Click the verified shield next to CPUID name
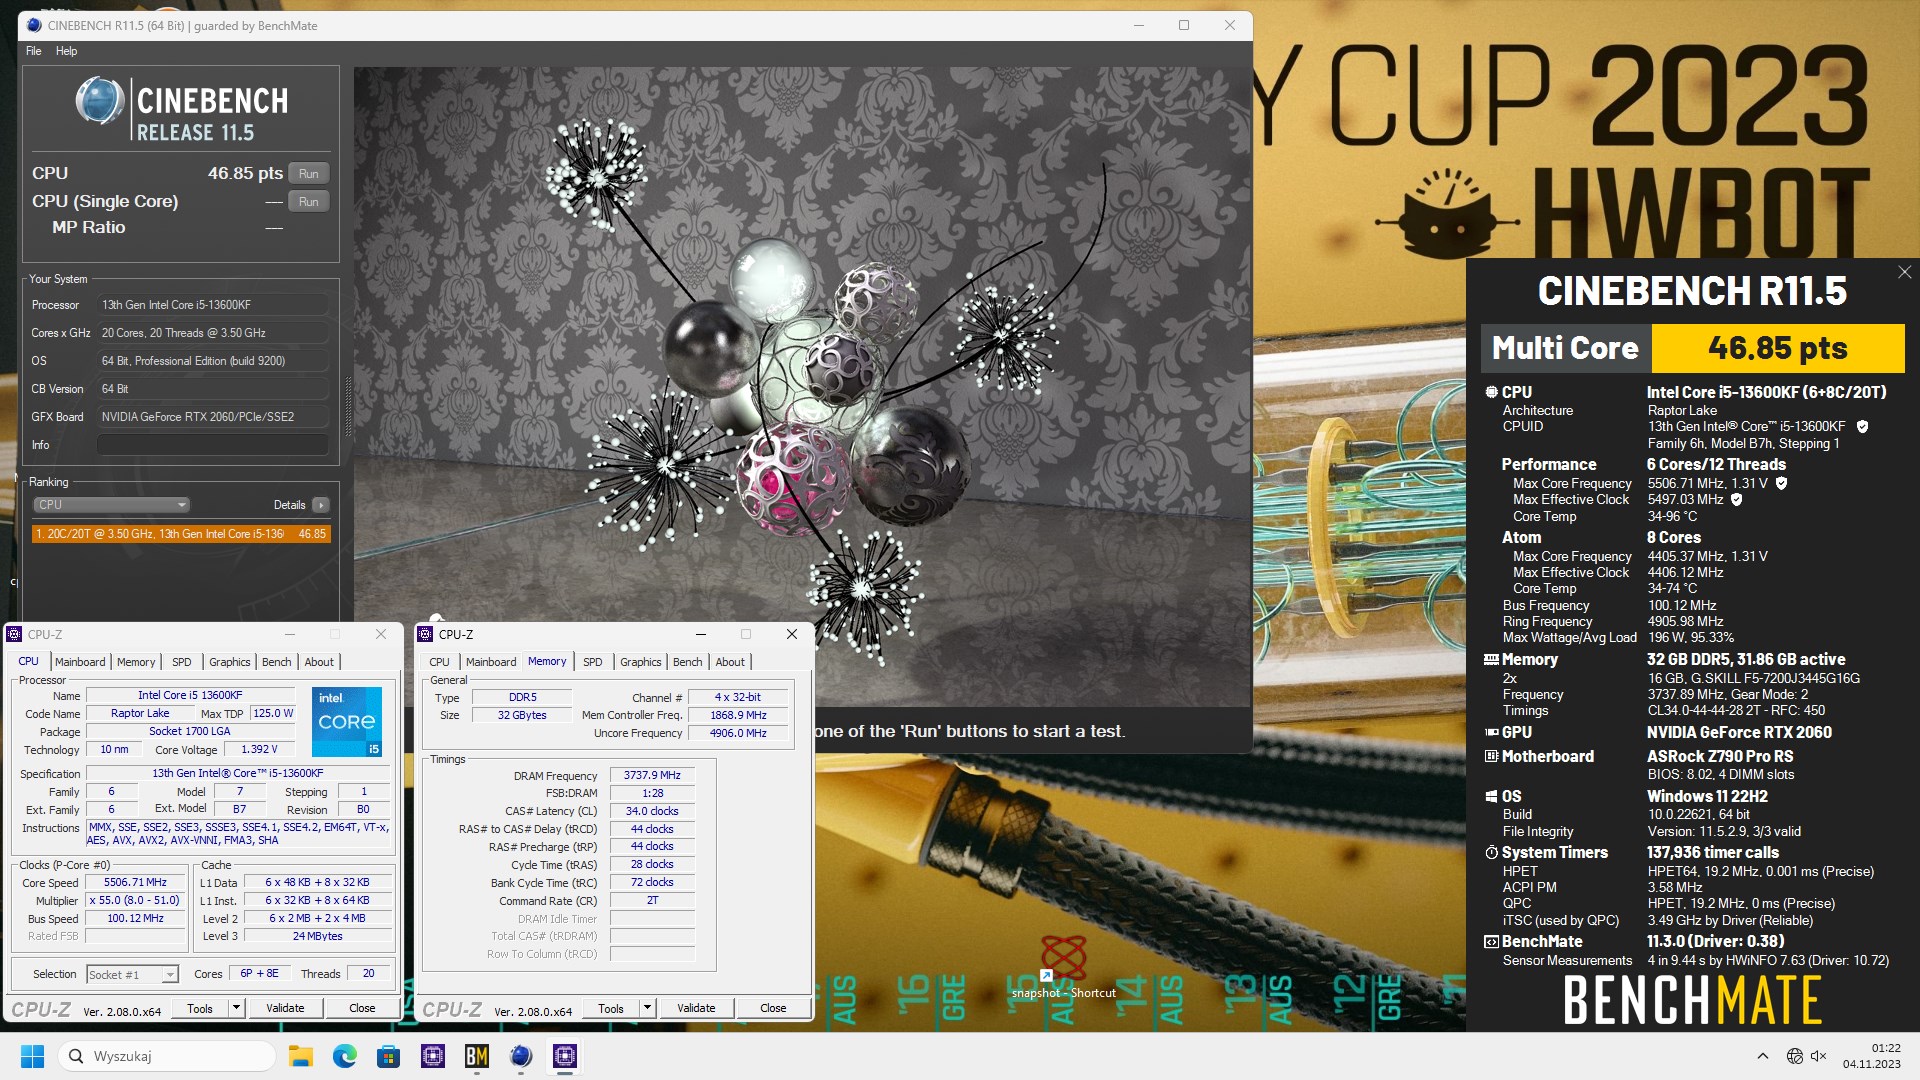This screenshot has width=1920, height=1080. pos(1862,427)
